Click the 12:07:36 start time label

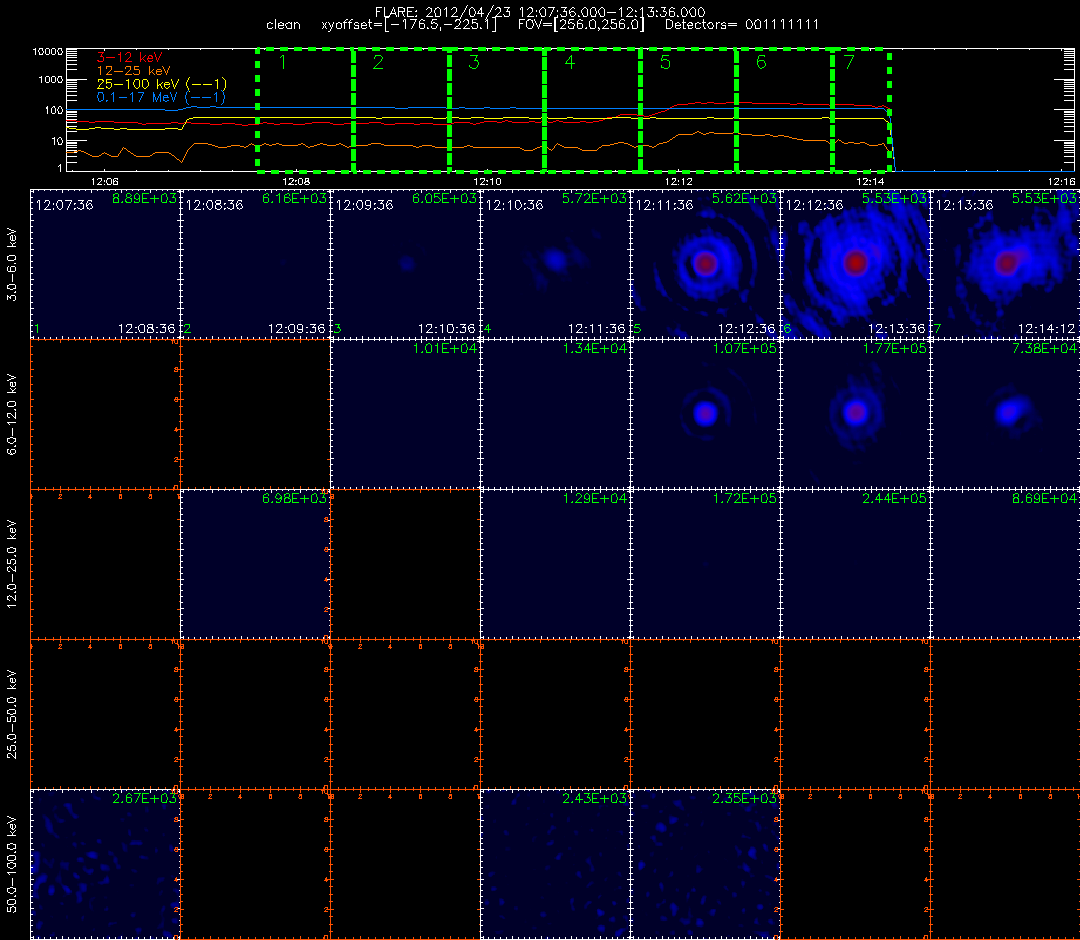coord(65,205)
